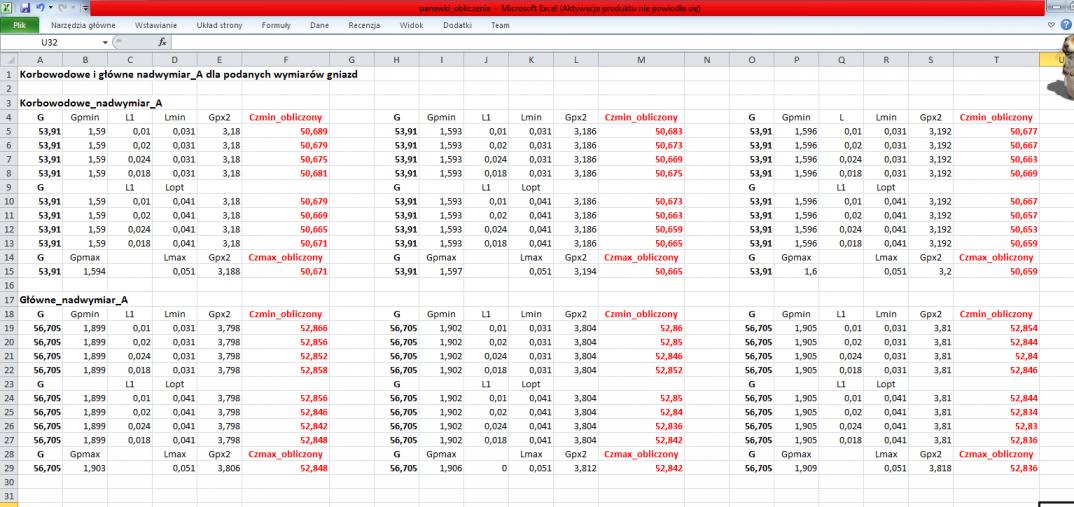1074x507 pixels.
Task: Switch to the Narzędzia główne tab
Action: (x=82, y=25)
